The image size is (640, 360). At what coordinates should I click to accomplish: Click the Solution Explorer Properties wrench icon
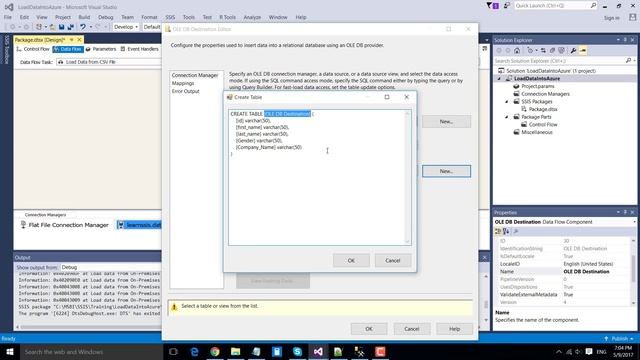(573, 51)
